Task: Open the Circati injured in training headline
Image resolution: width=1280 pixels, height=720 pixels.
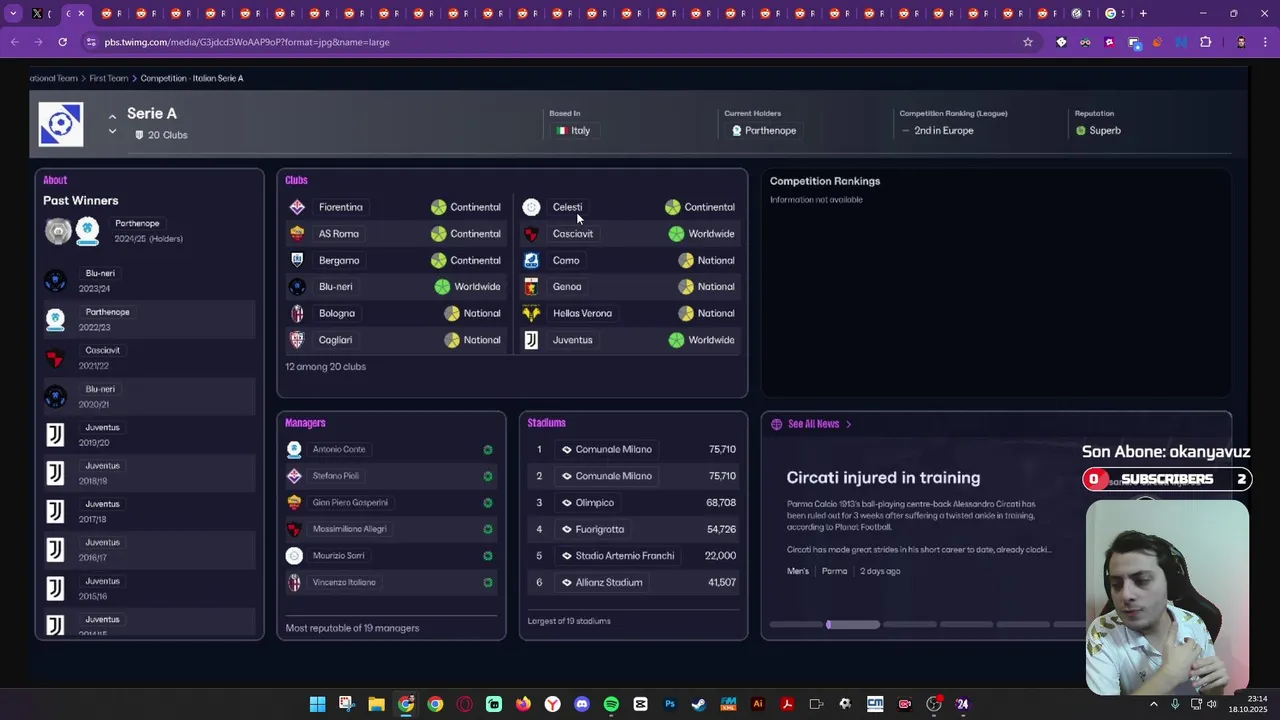Action: tap(883, 478)
